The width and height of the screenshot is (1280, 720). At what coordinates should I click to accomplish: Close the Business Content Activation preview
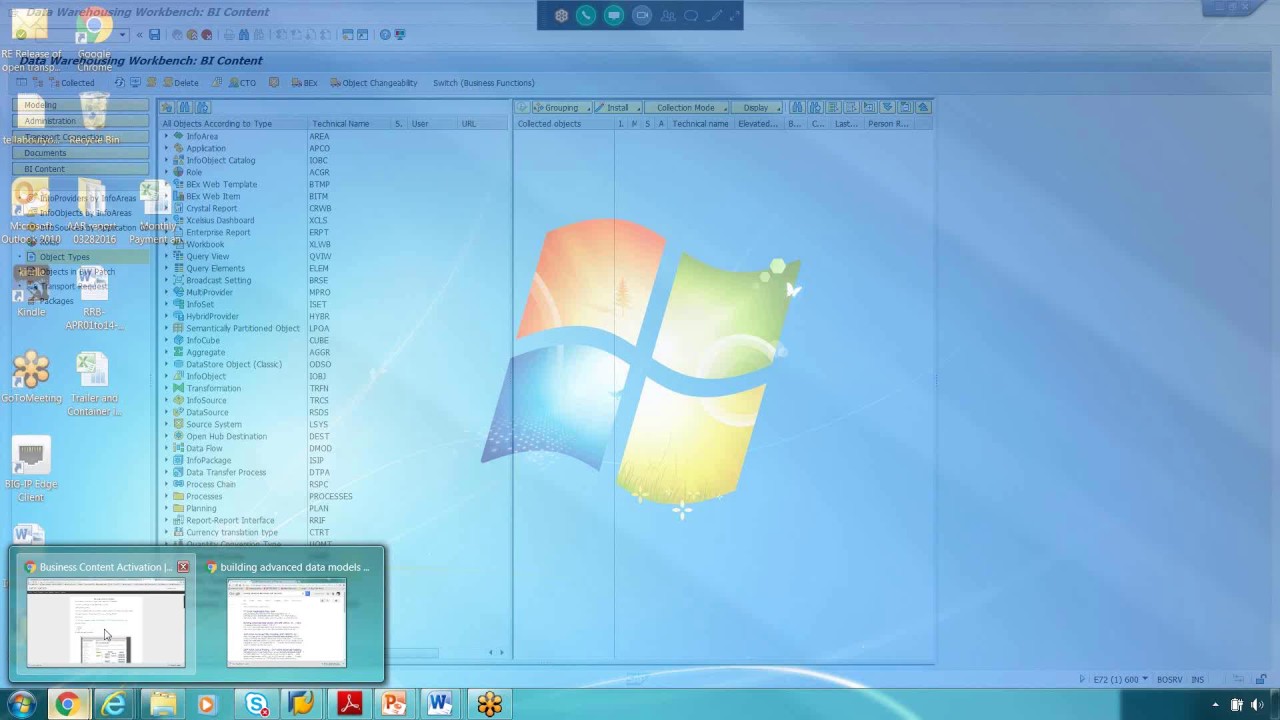tap(183, 567)
